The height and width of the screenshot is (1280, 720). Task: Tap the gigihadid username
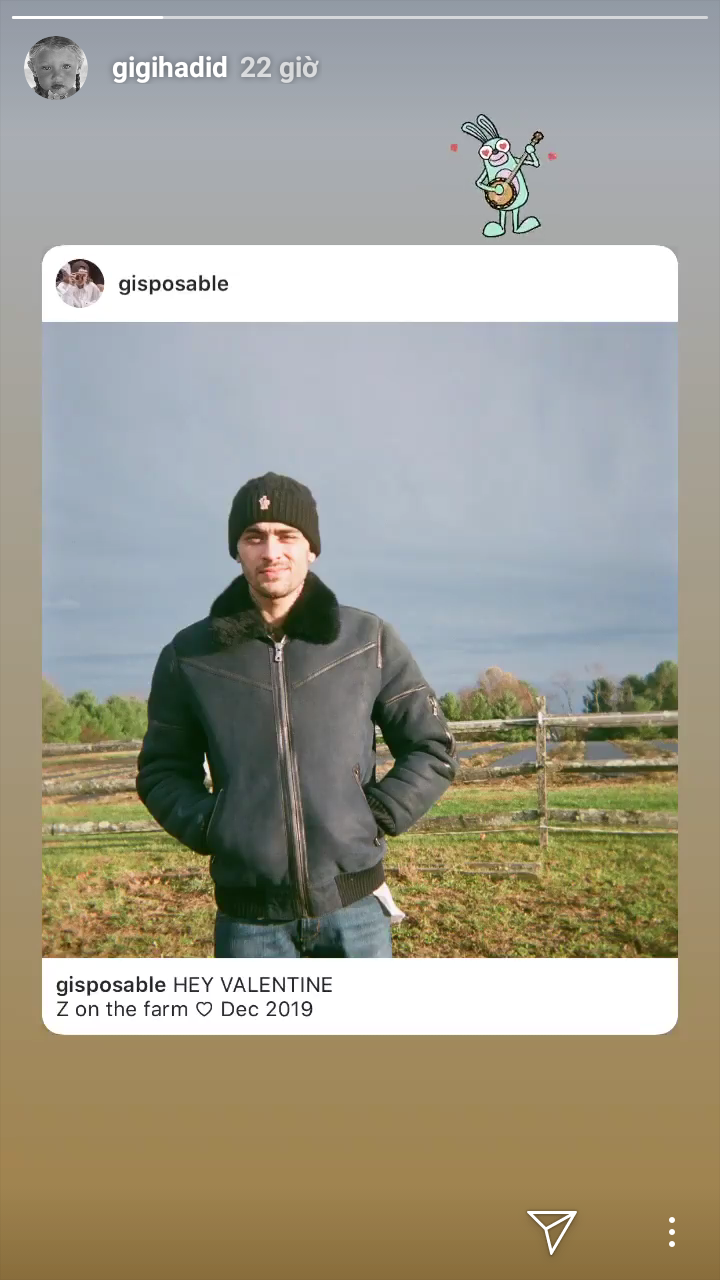pyautogui.click(x=170, y=68)
